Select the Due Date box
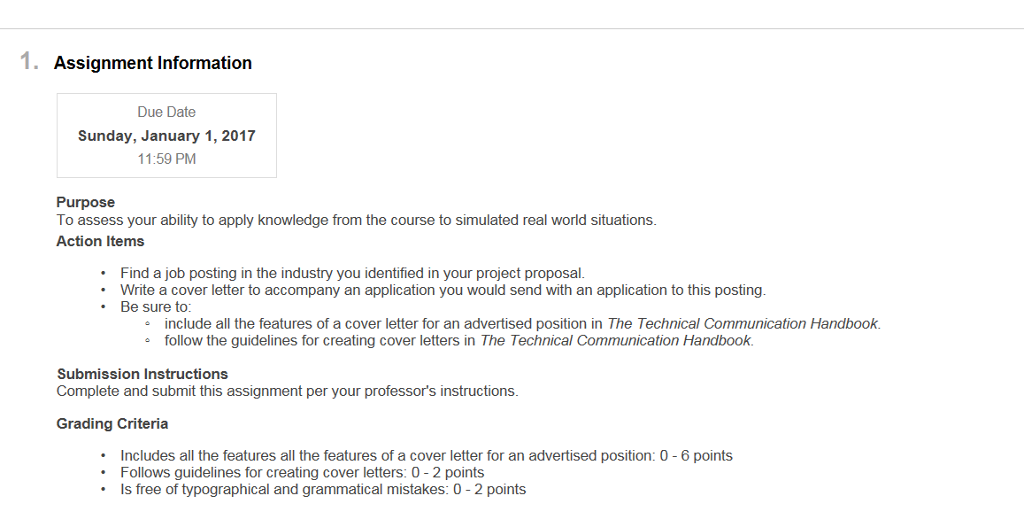 point(167,135)
